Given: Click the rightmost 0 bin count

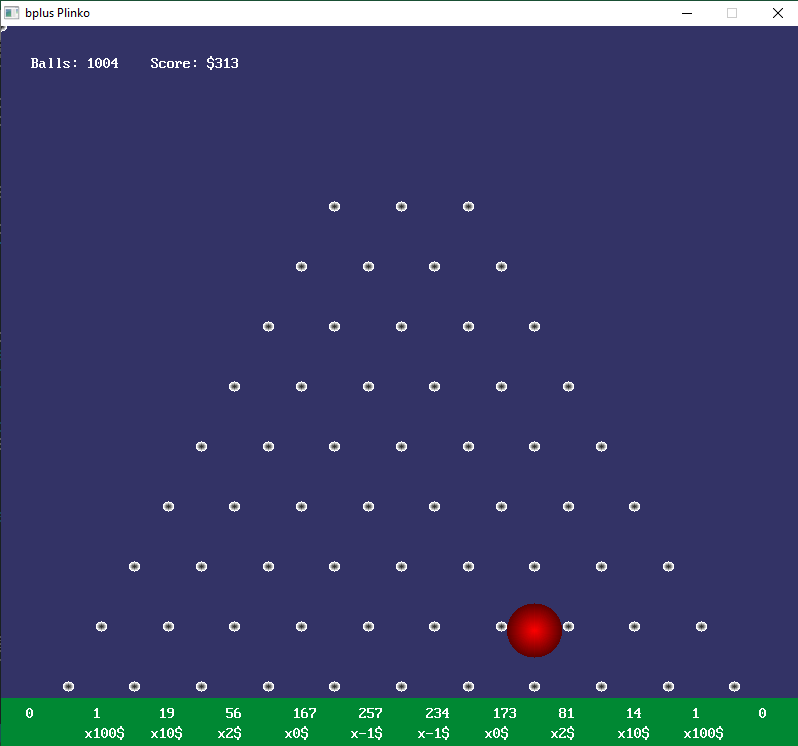Looking at the screenshot, I should [x=762, y=713].
